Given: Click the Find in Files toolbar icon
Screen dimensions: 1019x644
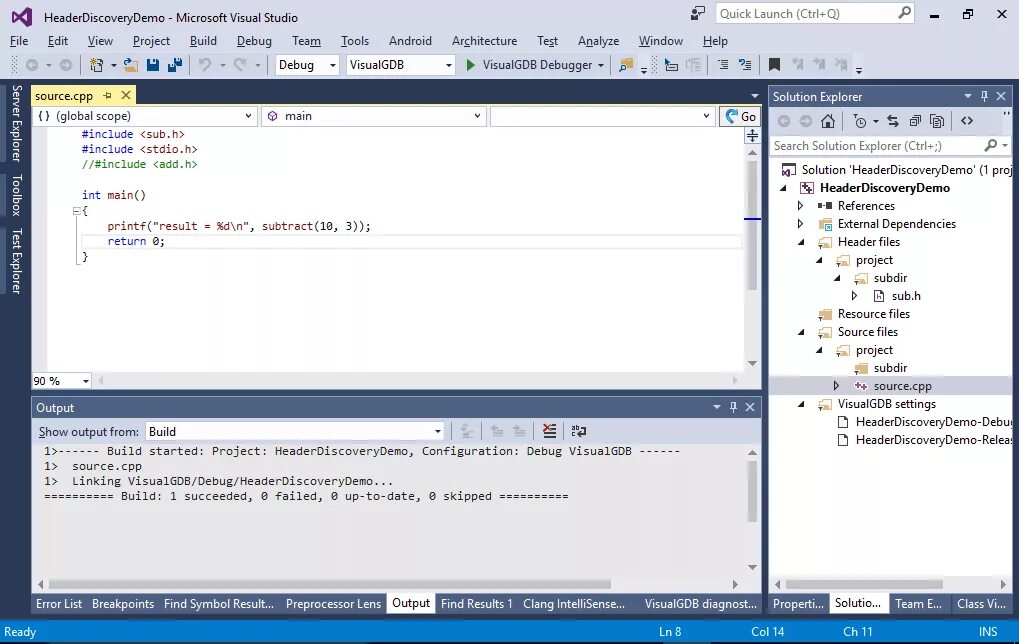Looking at the screenshot, I should coord(626,65).
